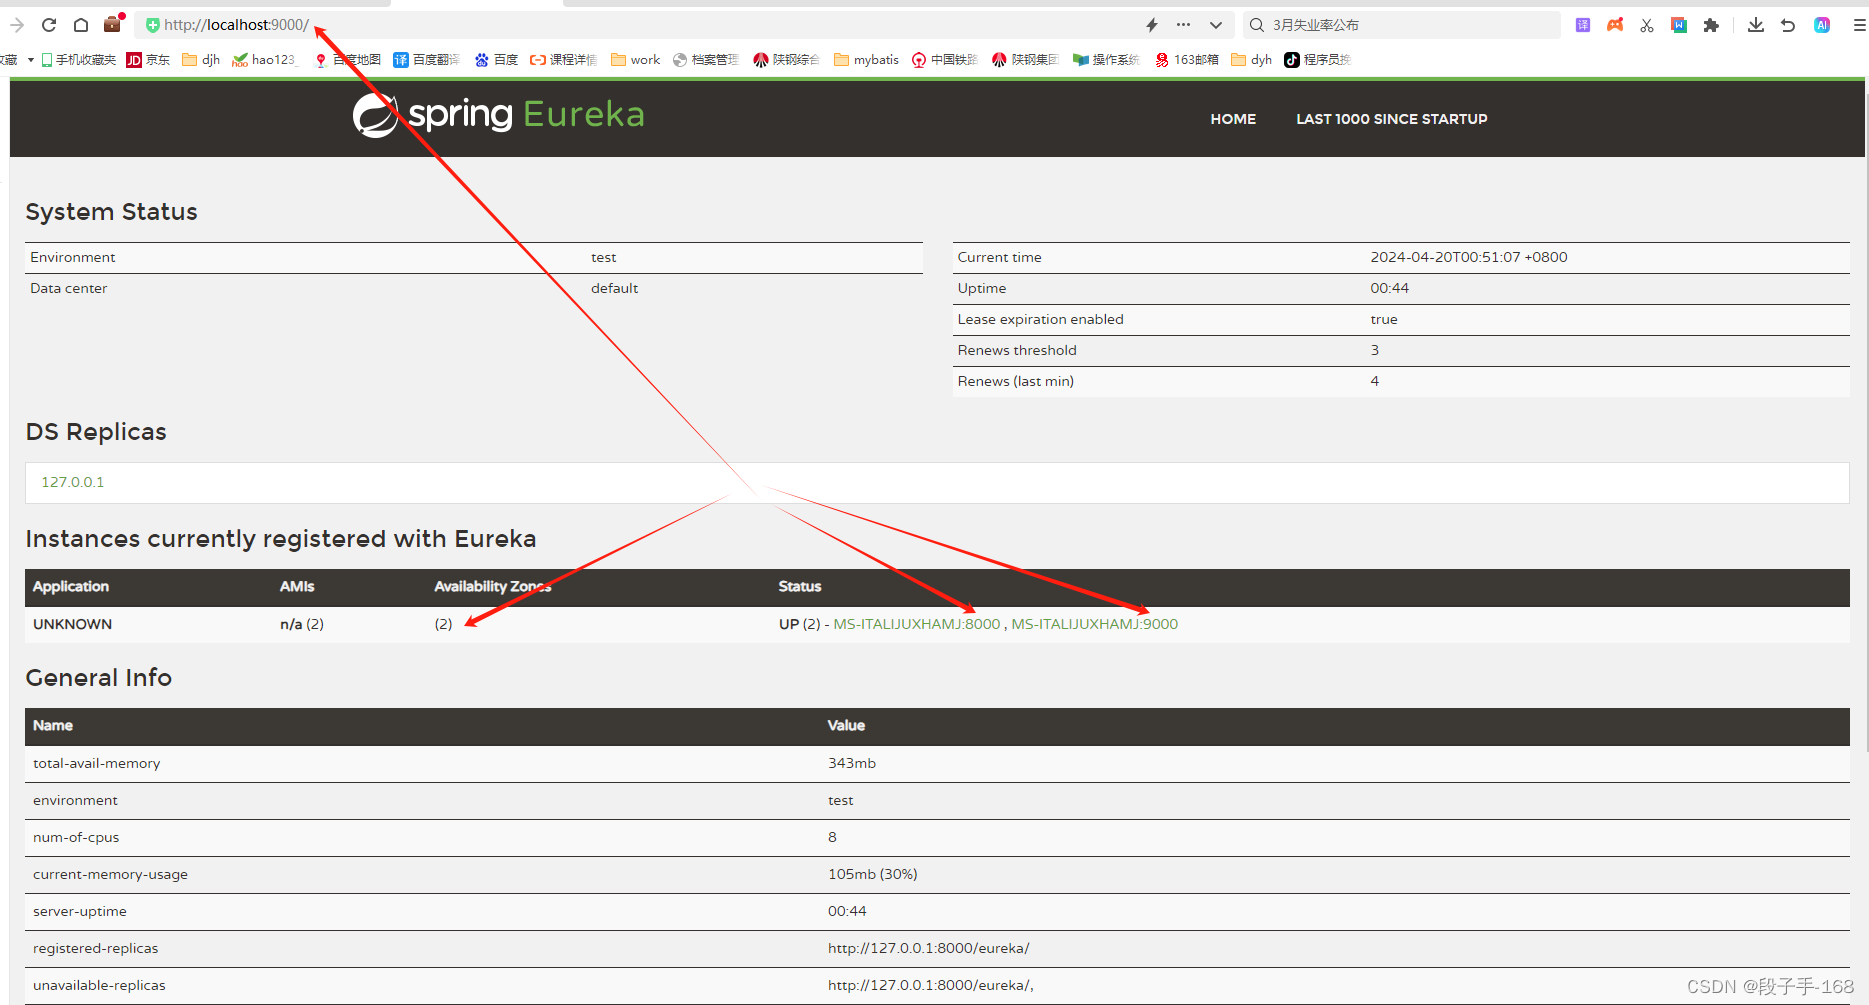Open the mybatis bookmark folder
The width and height of the screenshot is (1869, 1005).
point(867,60)
